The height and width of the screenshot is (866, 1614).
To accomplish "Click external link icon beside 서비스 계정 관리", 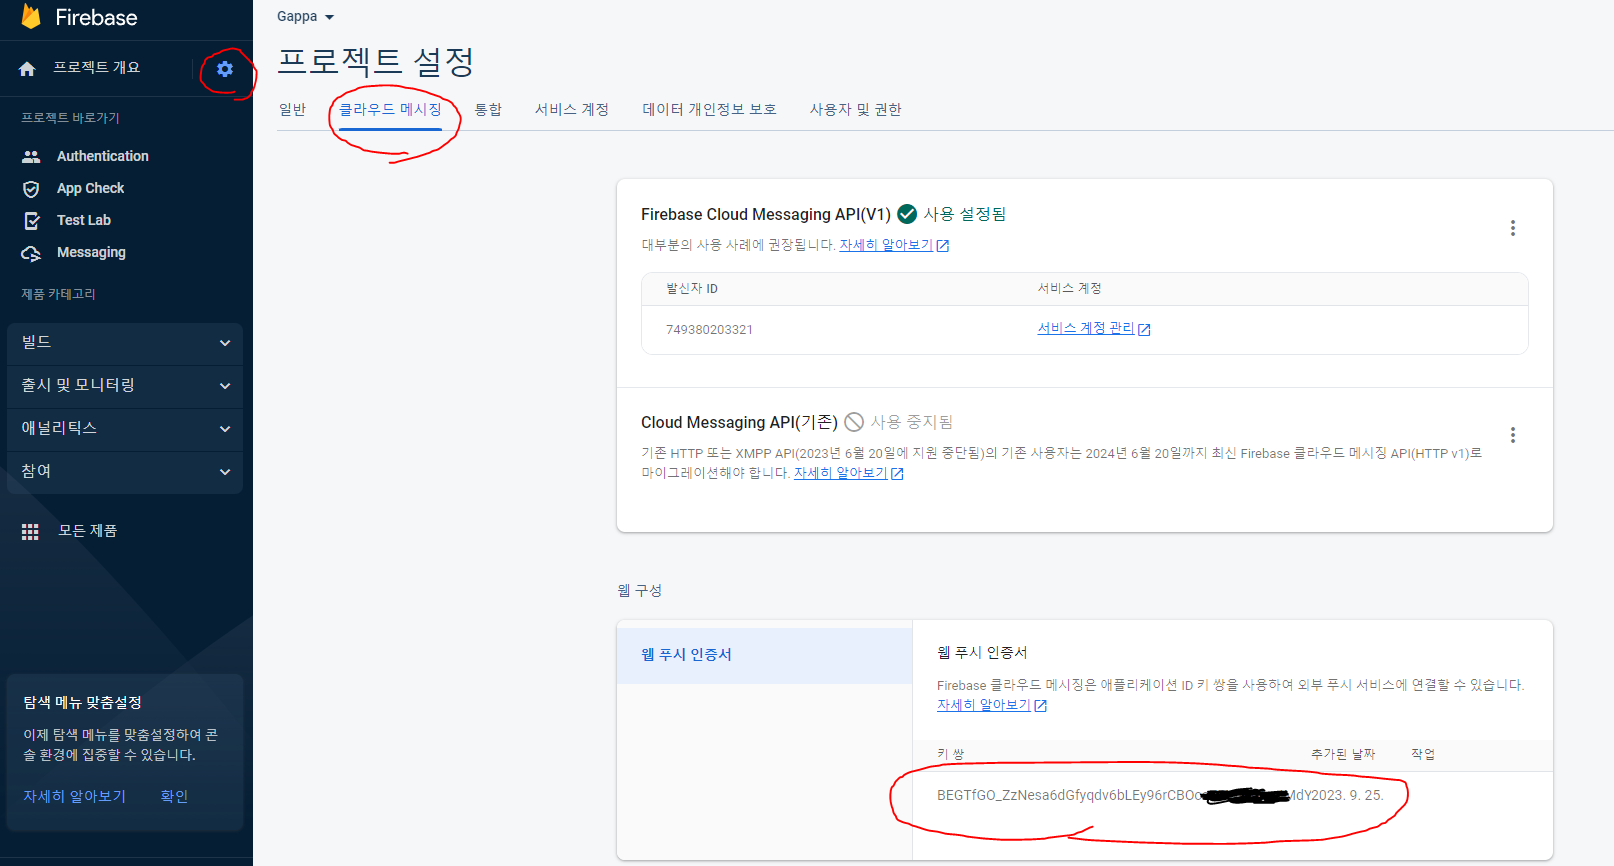I will tap(1144, 330).
